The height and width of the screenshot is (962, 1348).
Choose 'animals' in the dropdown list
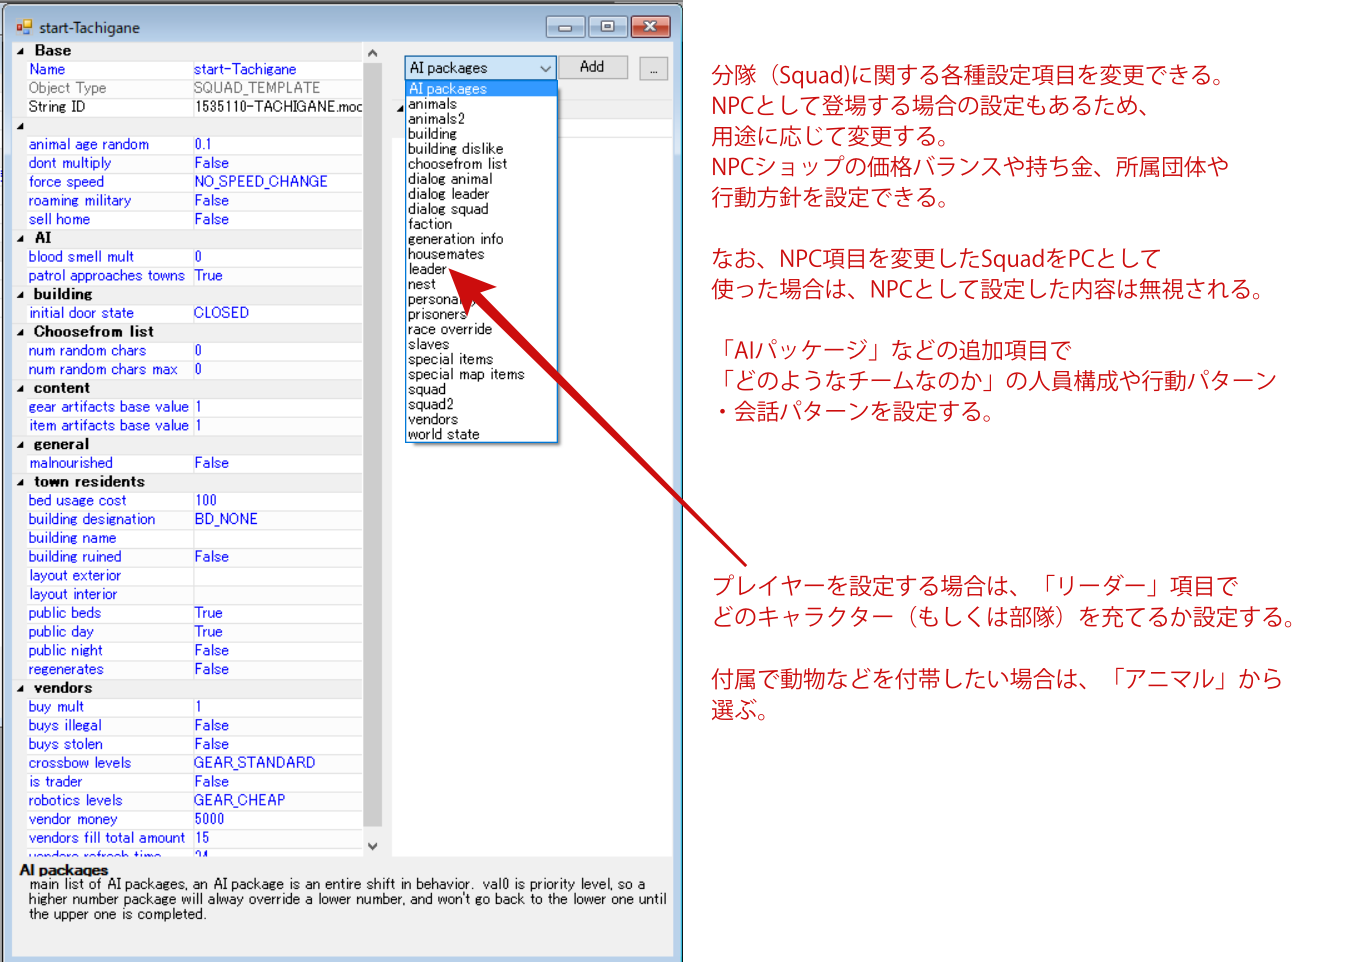432,104
